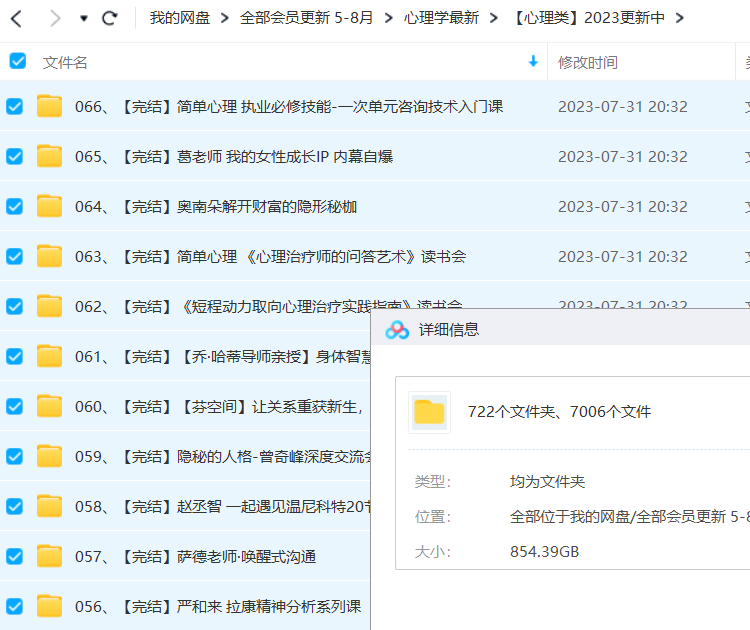Uncheck the checkbox for item 065 葛老师
The width and height of the screenshot is (750, 630).
coord(15,156)
